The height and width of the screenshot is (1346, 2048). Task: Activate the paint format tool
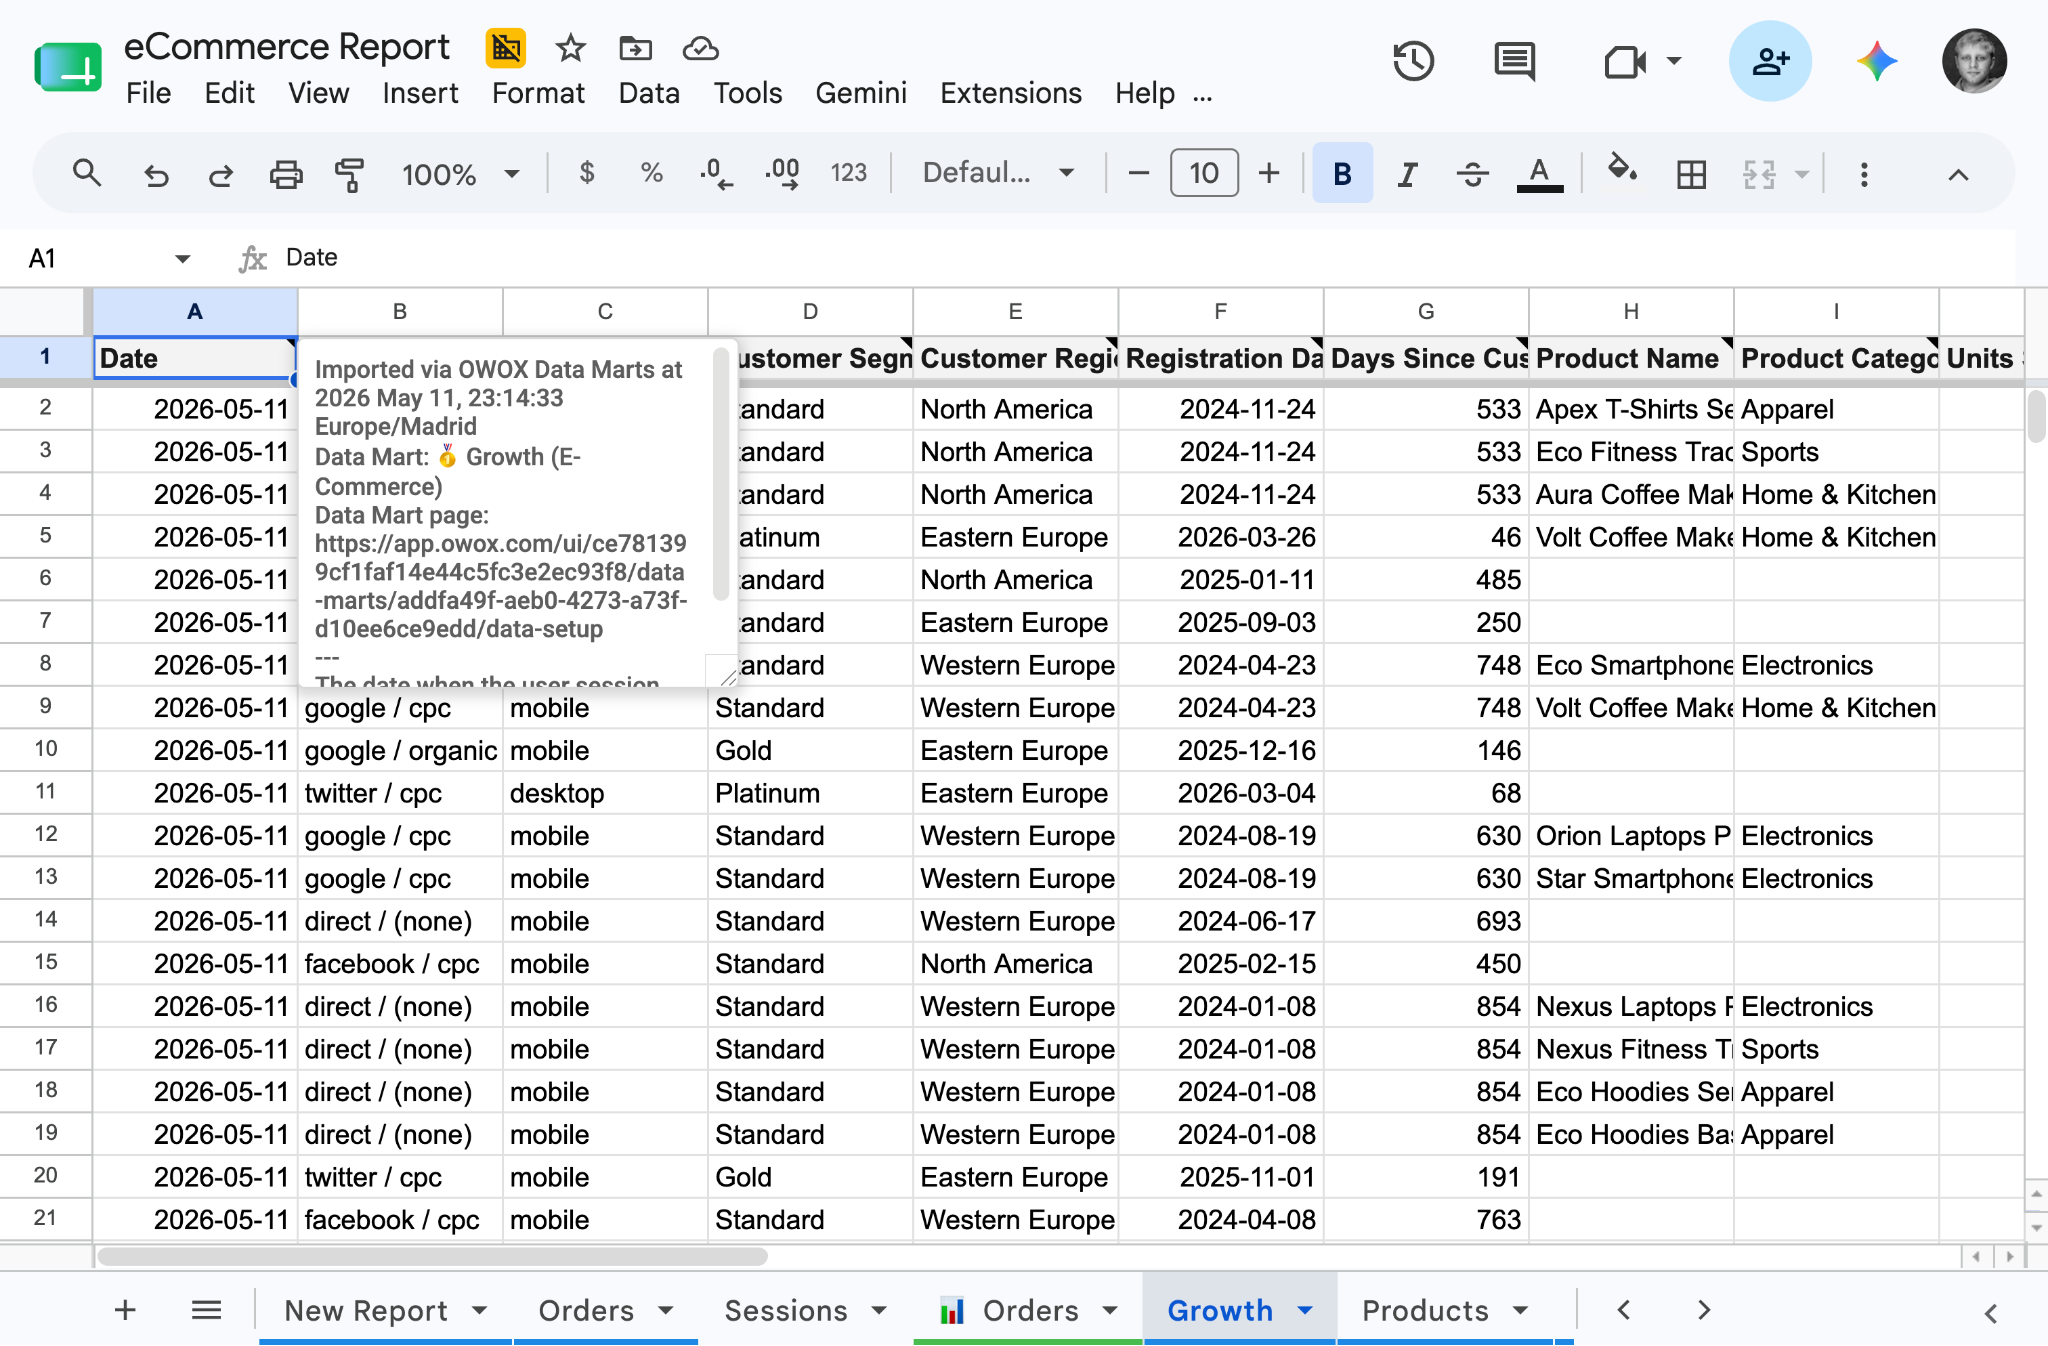[x=350, y=175]
